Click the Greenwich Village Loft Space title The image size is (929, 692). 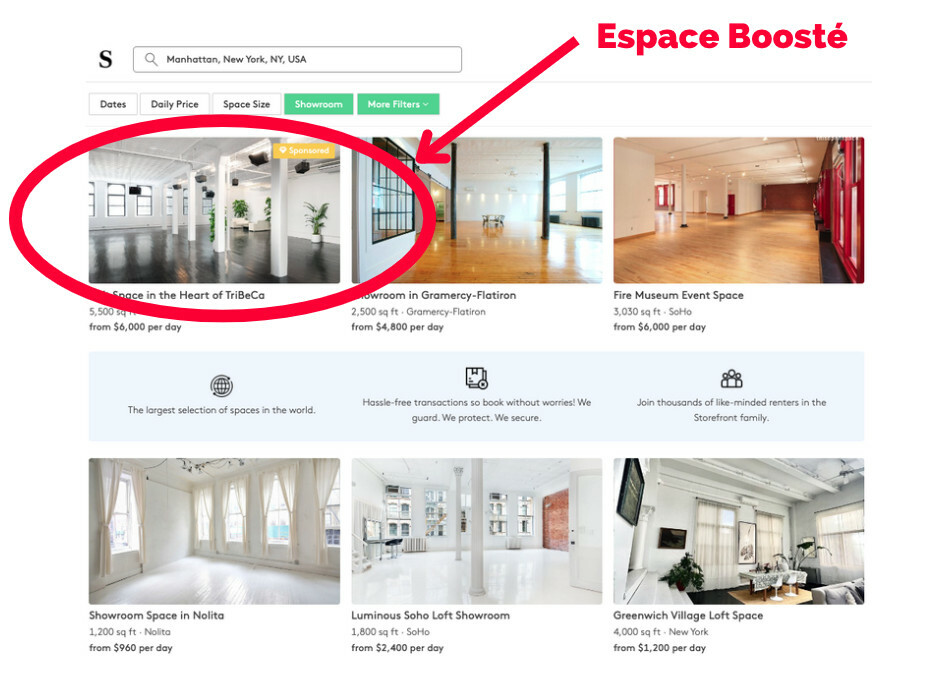tap(688, 616)
